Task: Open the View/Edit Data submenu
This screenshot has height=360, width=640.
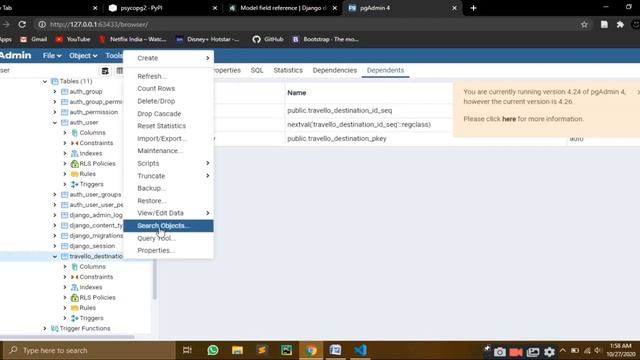Action: (x=168, y=213)
